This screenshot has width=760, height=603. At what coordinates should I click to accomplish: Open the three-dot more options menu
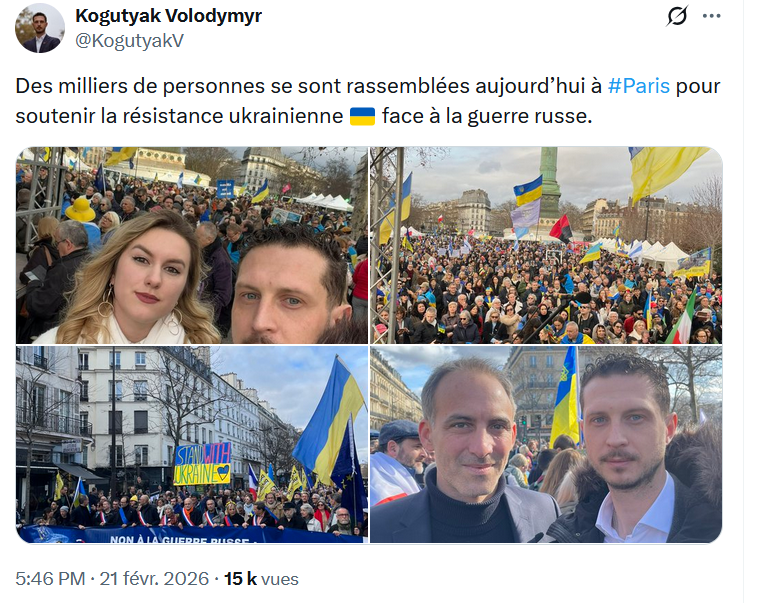711,16
